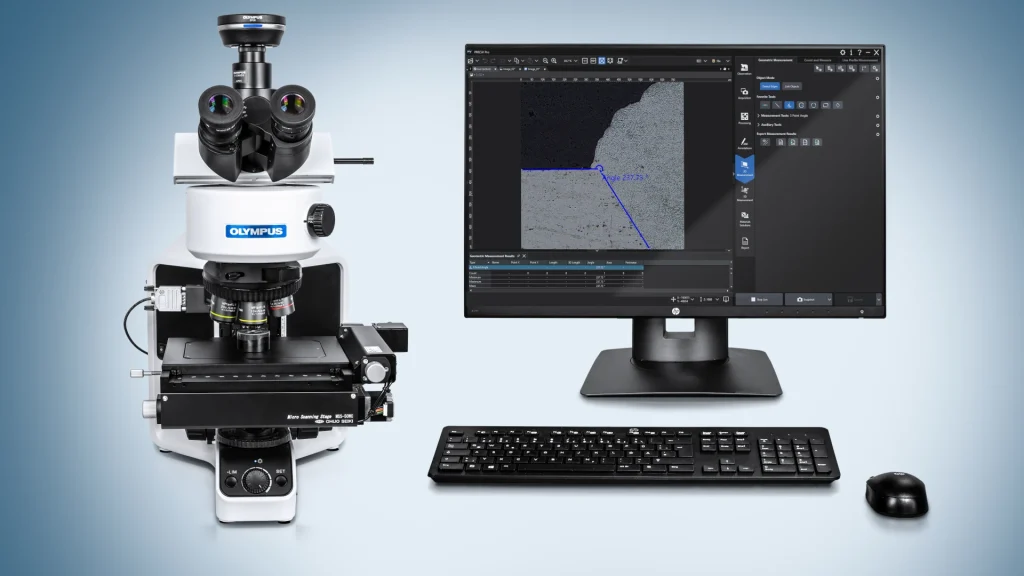1024x576 pixels.
Task: Click the help question mark icon
Action: 859,52
